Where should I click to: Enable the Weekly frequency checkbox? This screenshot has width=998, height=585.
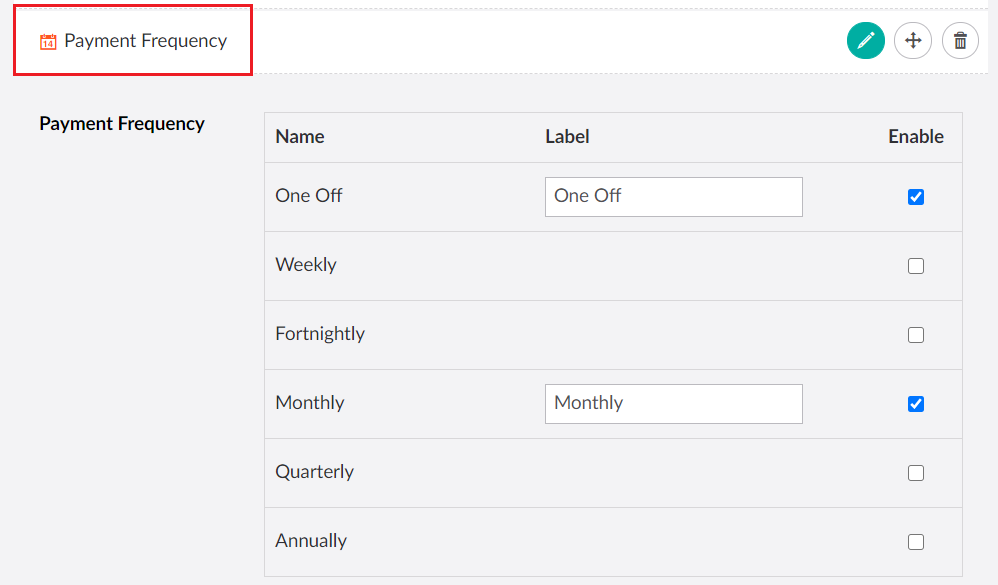[916, 266]
